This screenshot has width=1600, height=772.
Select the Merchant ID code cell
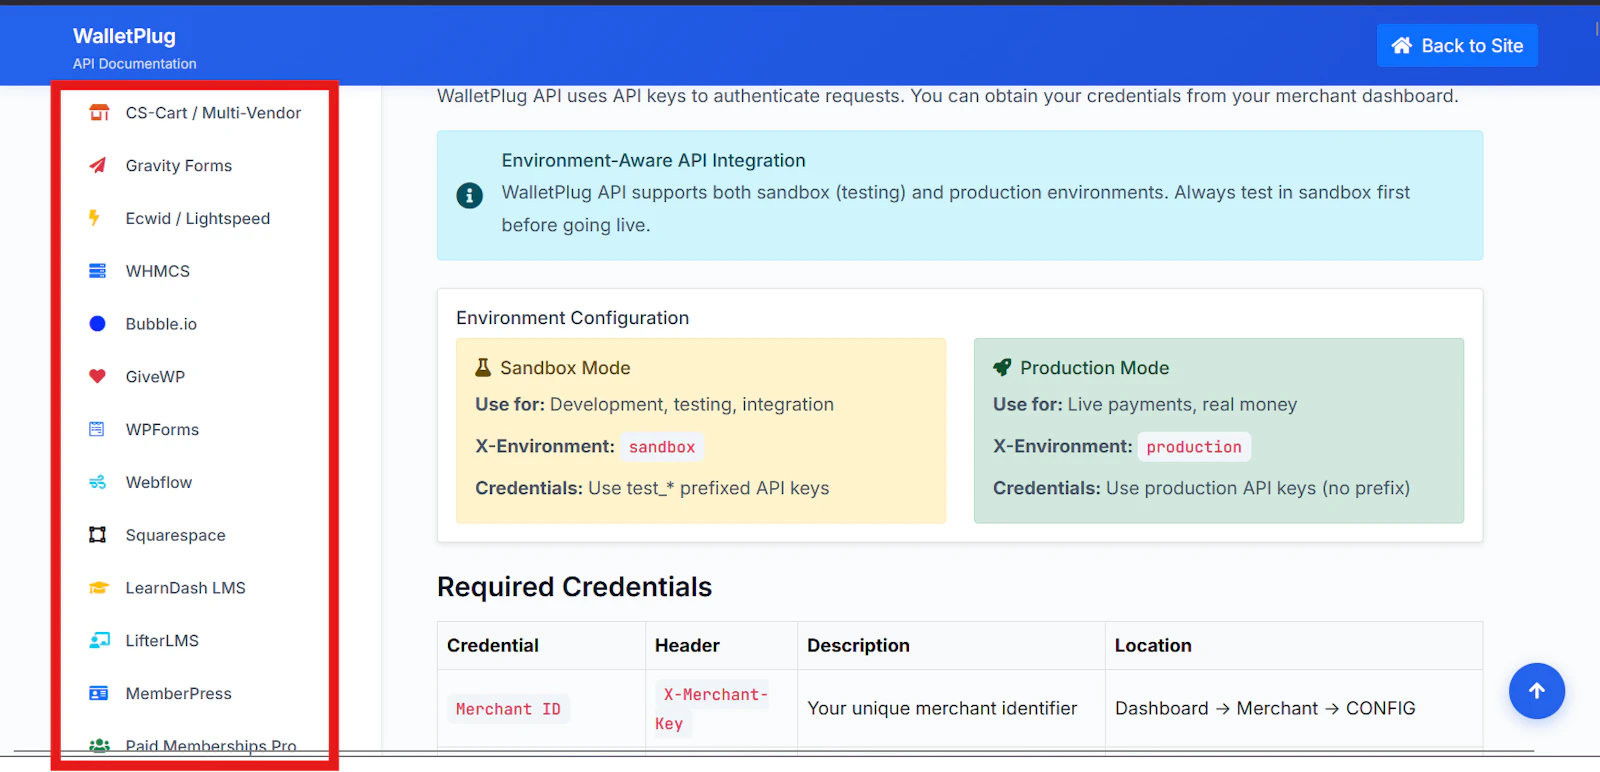508,709
